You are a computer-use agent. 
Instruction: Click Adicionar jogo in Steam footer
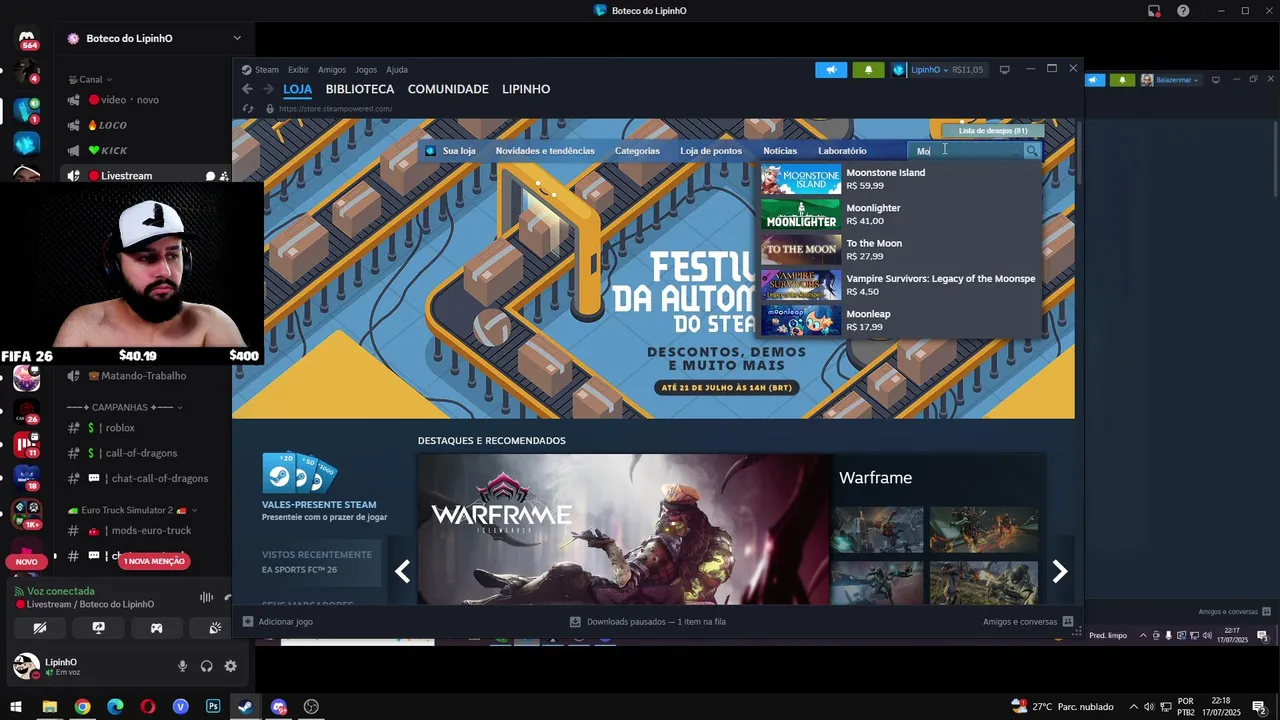tap(278, 622)
